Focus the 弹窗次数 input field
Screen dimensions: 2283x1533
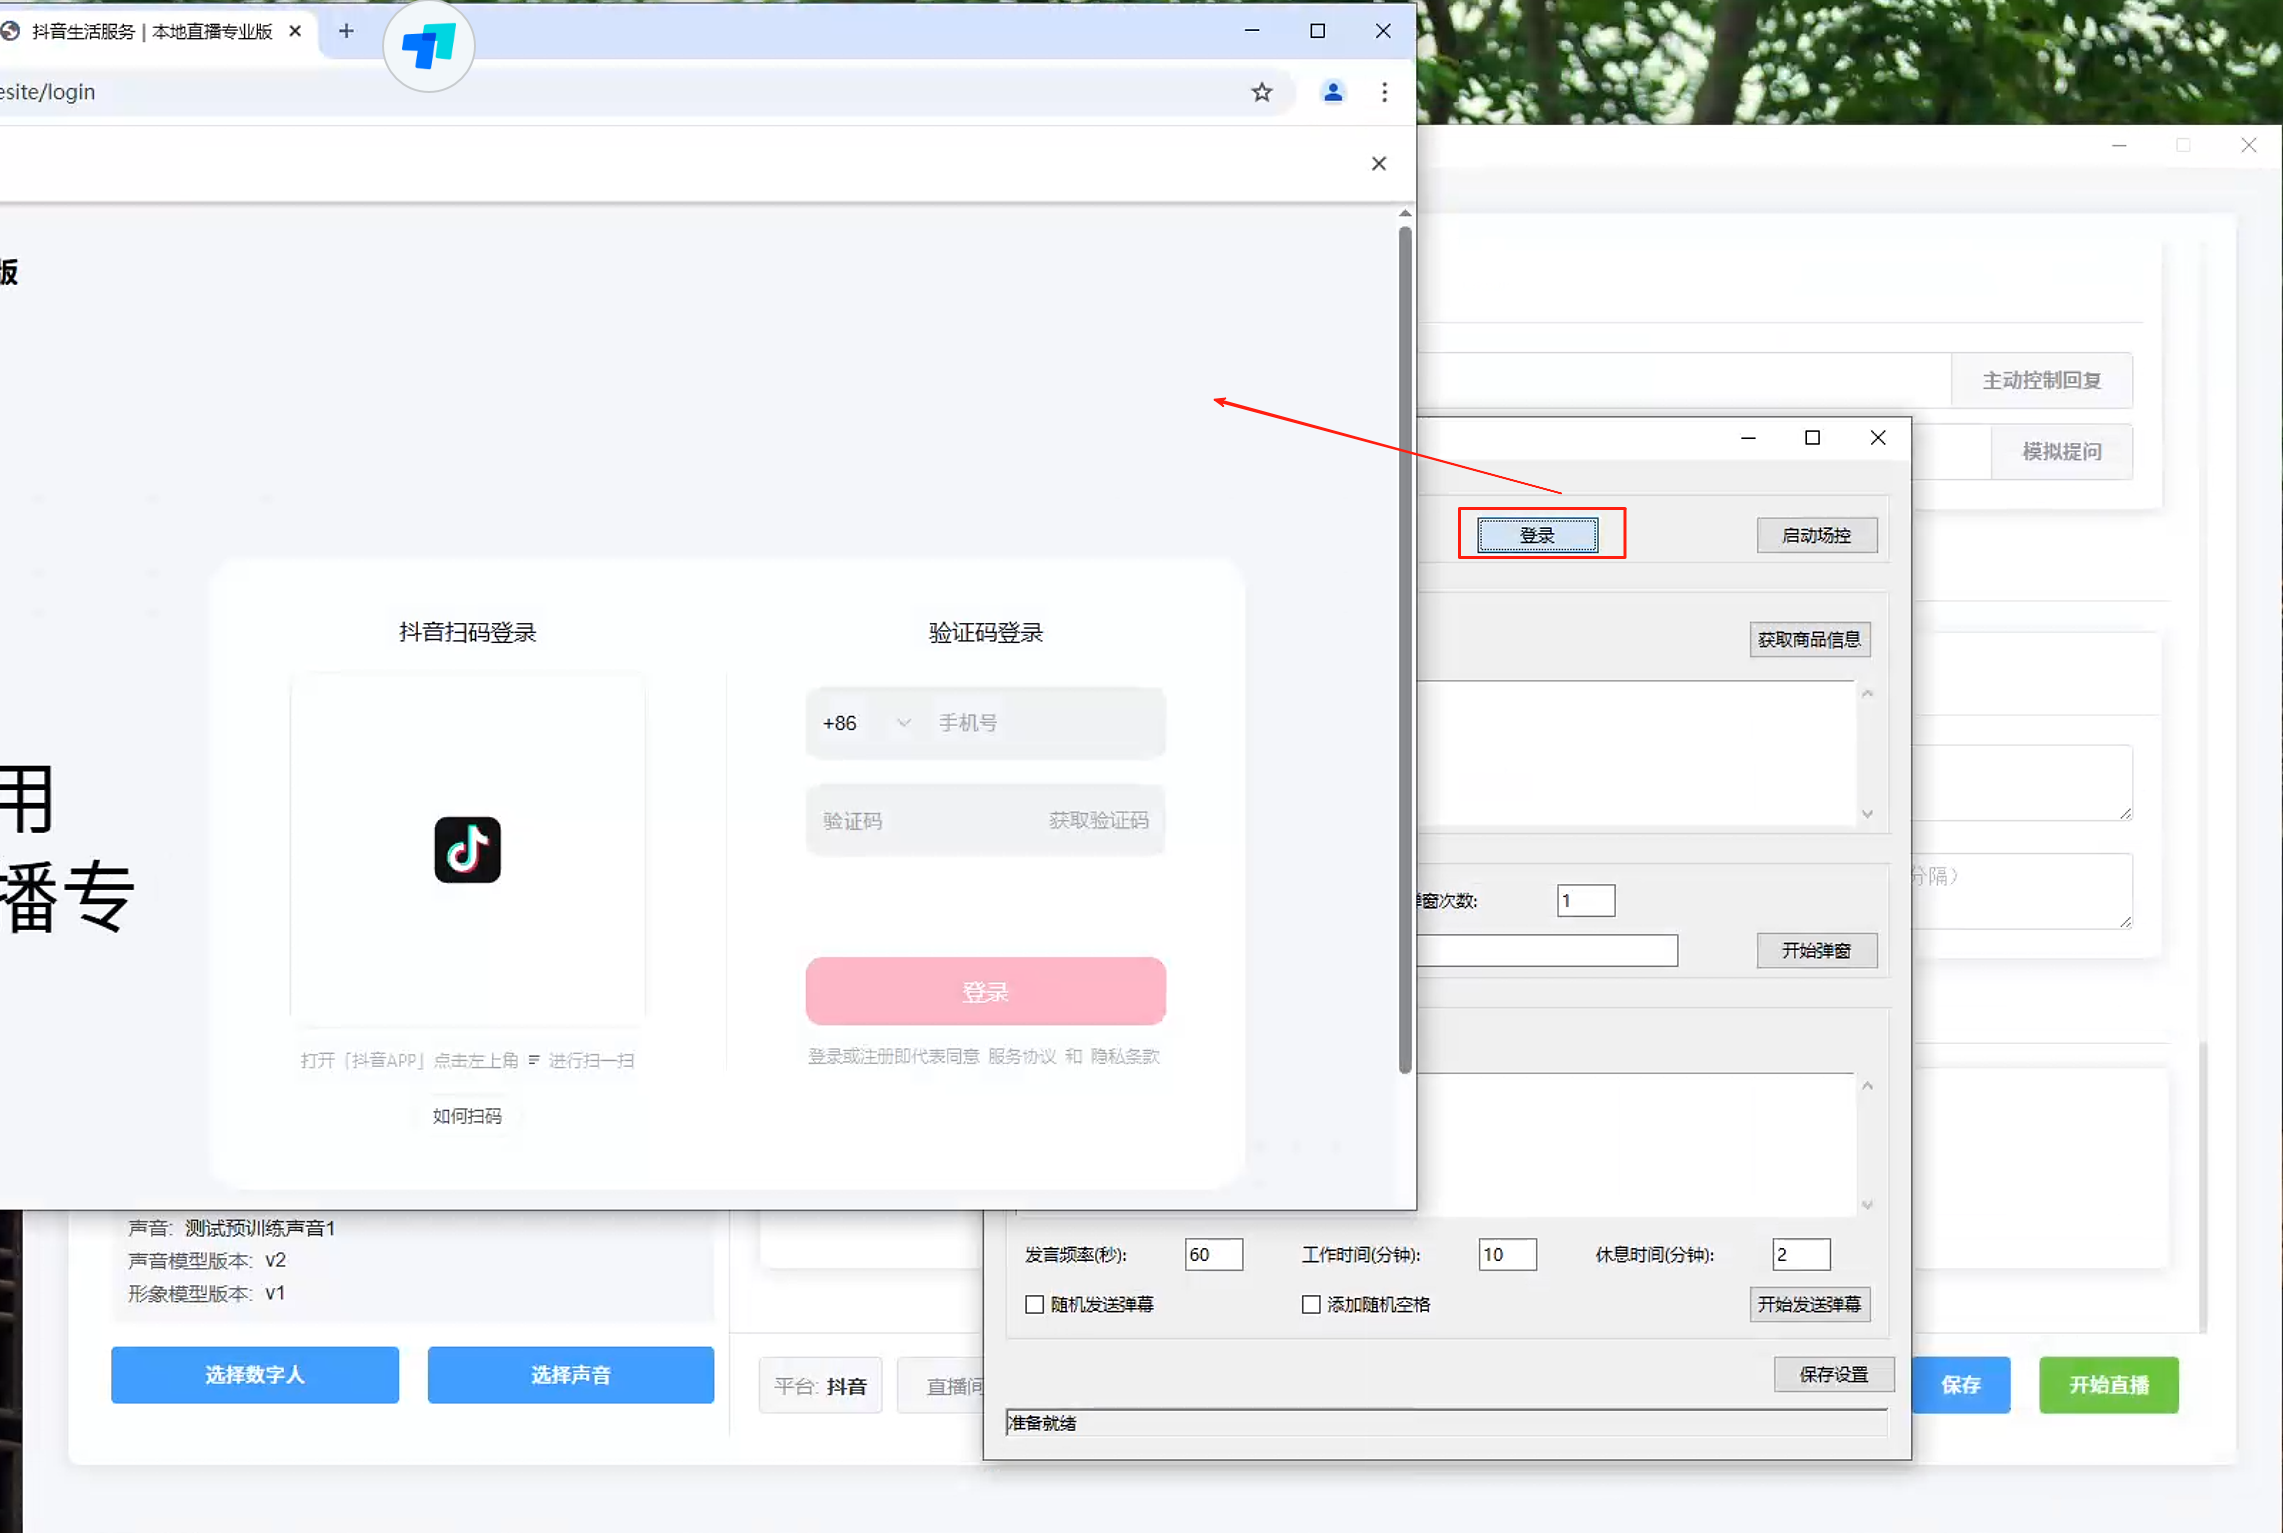pyautogui.click(x=1585, y=901)
